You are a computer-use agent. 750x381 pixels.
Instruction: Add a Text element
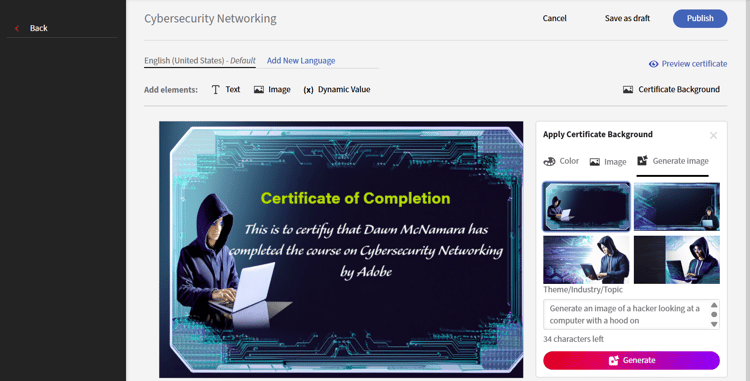point(232,89)
